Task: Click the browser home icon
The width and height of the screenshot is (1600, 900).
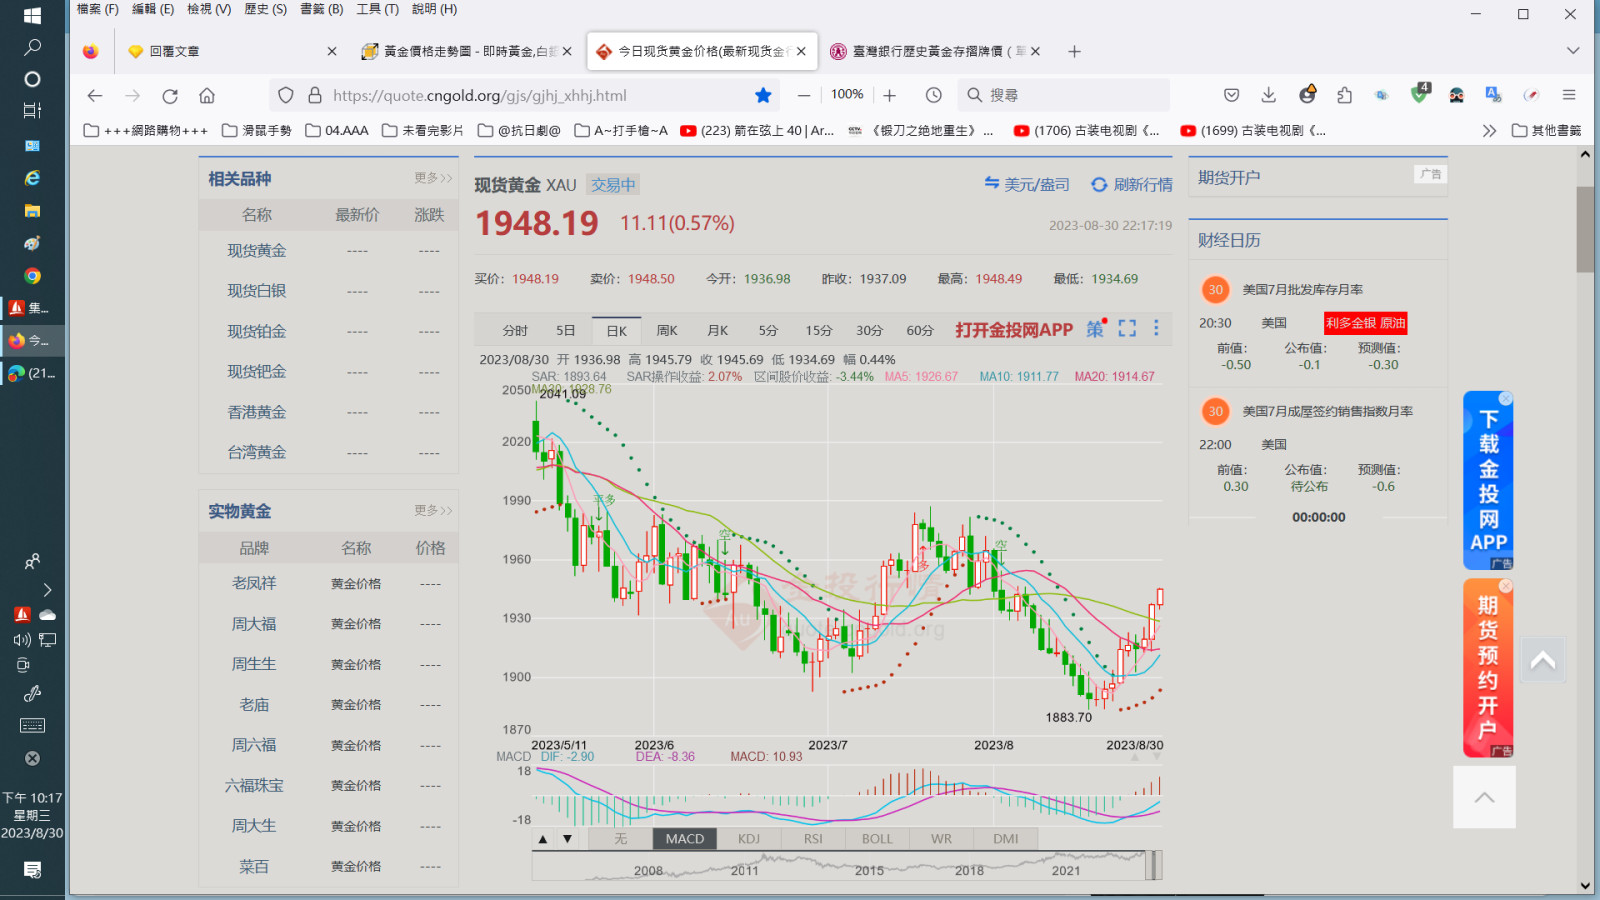Action: (207, 95)
